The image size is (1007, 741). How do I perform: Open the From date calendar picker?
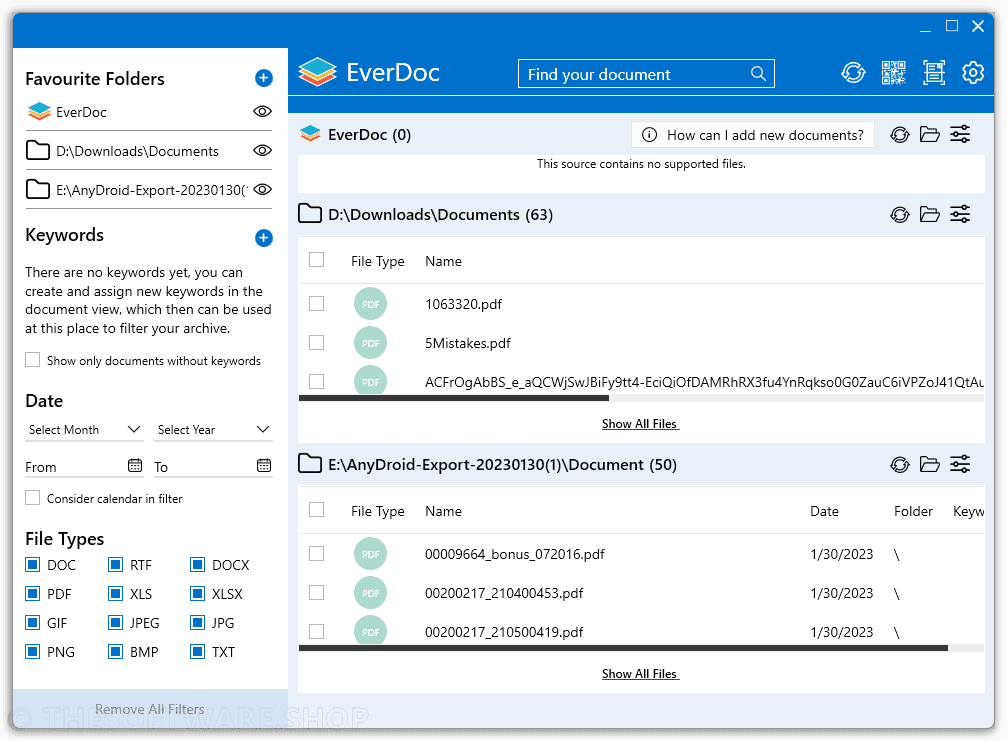click(x=135, y=466)
